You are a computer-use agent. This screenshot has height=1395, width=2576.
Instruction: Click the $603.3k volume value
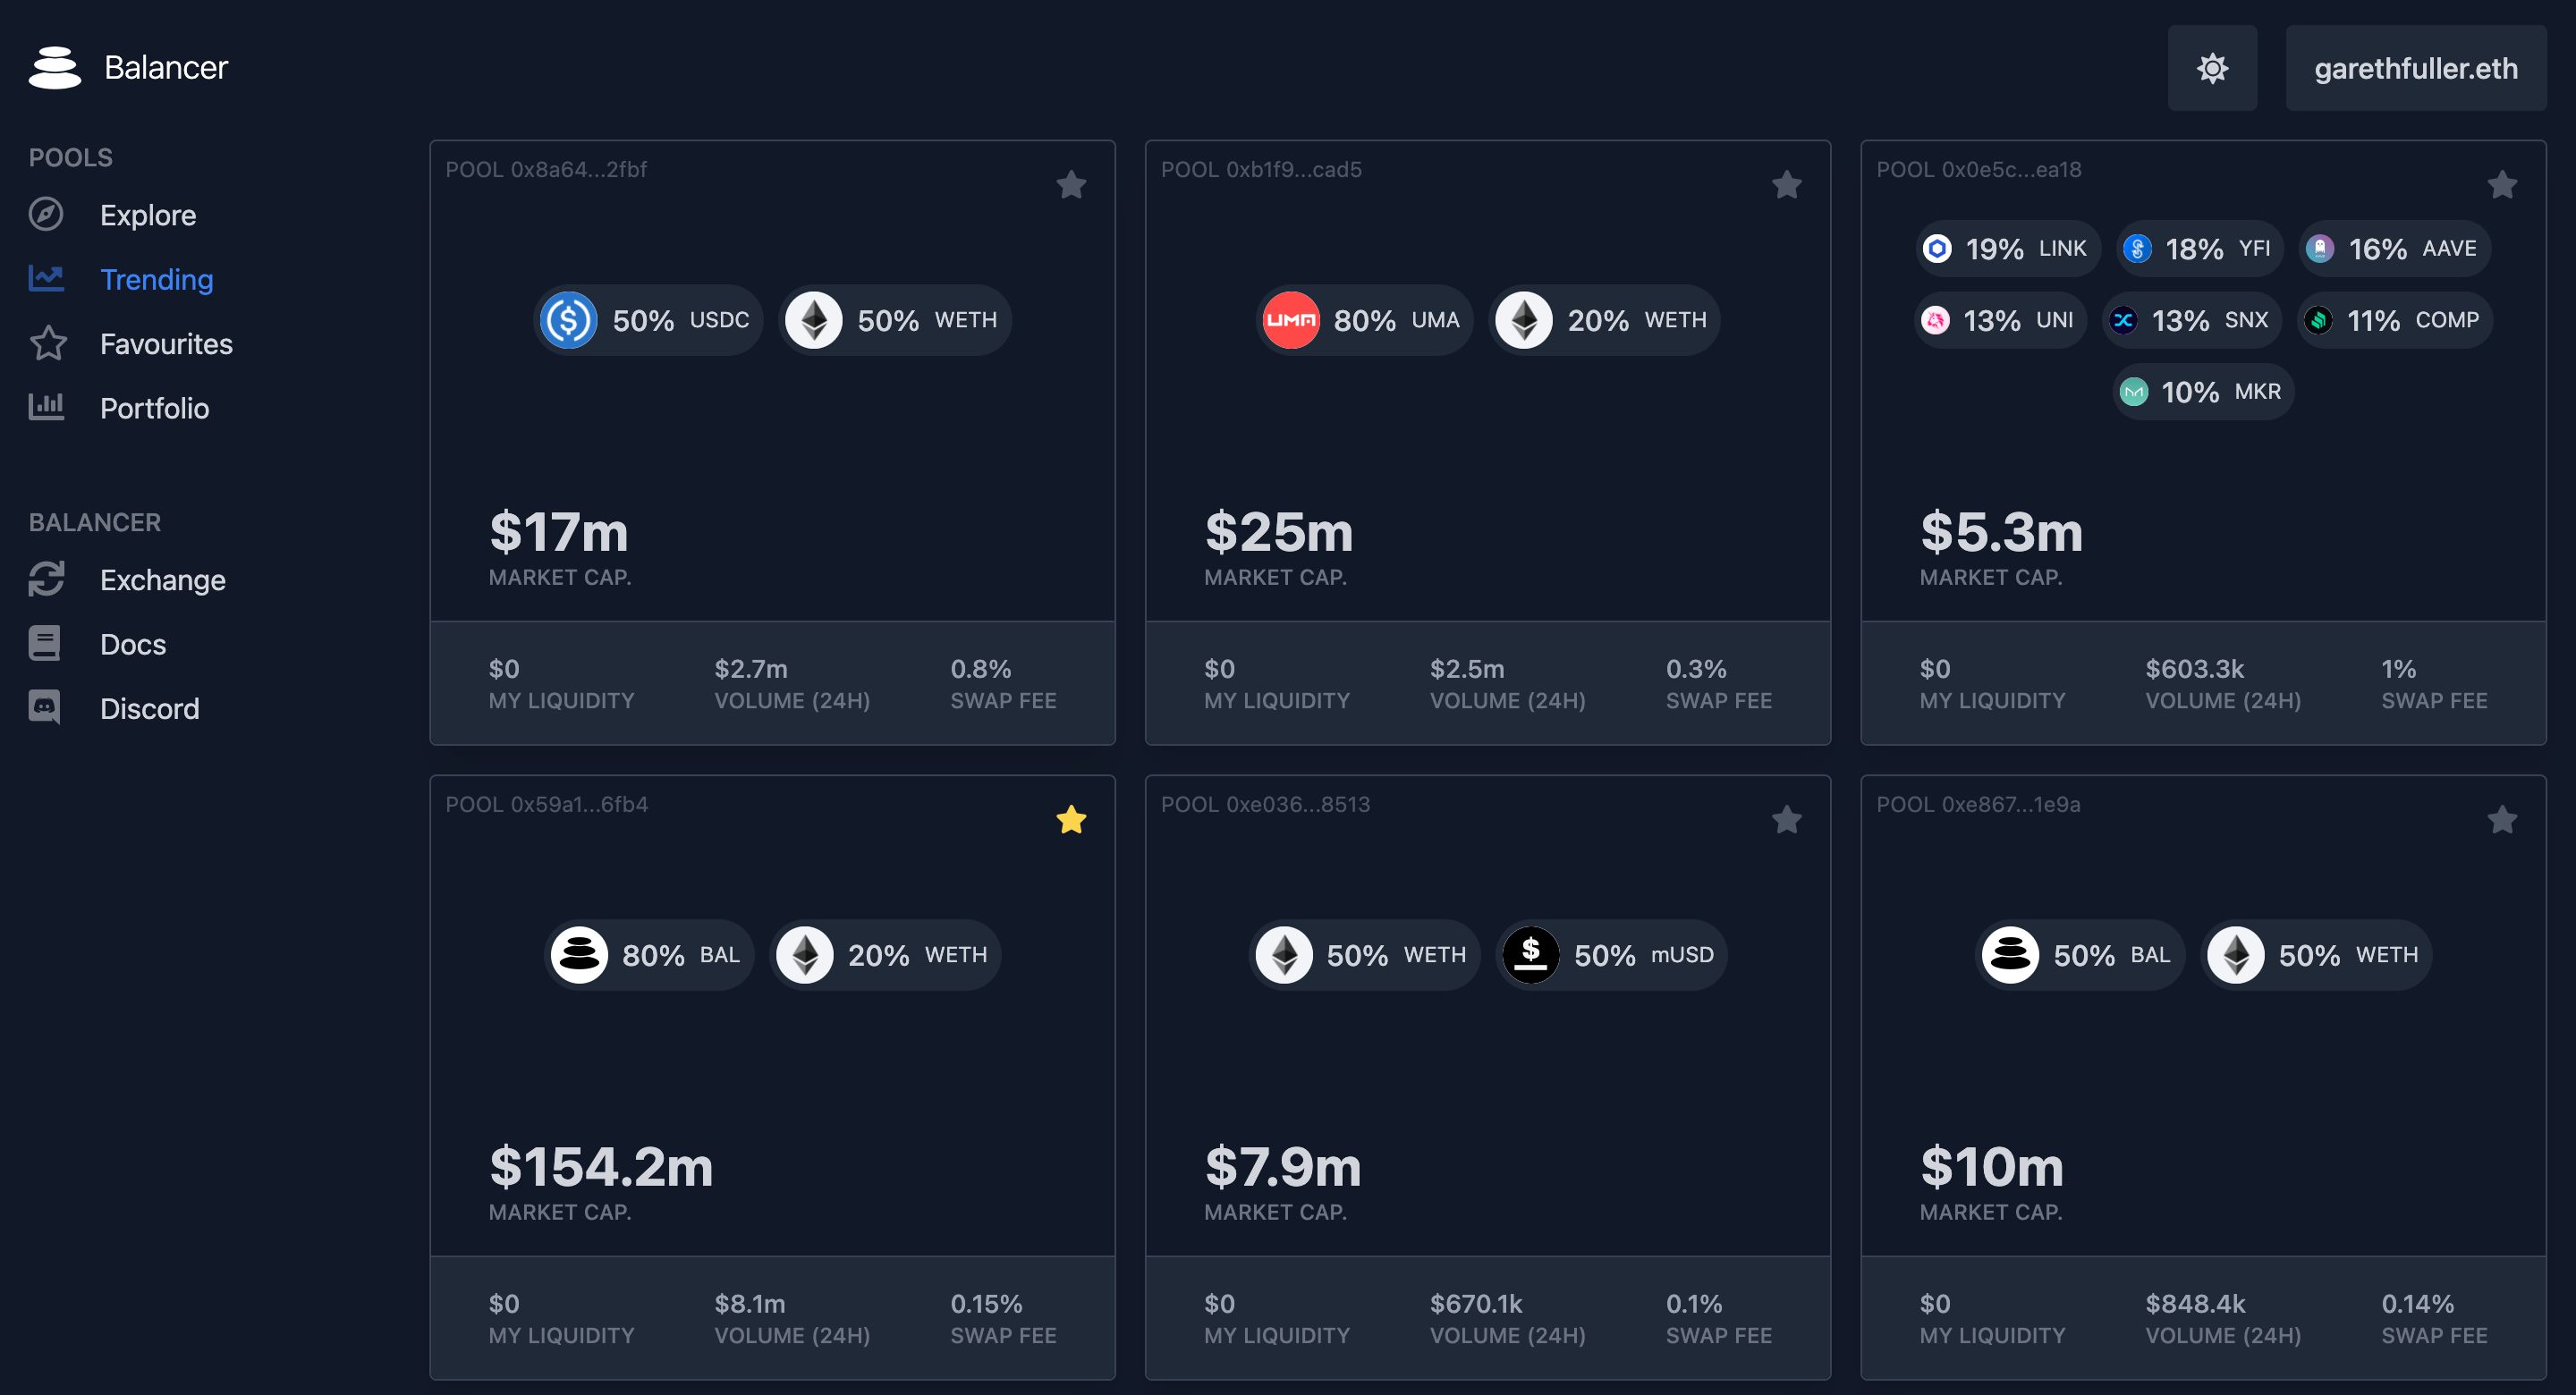[2194, 669]
